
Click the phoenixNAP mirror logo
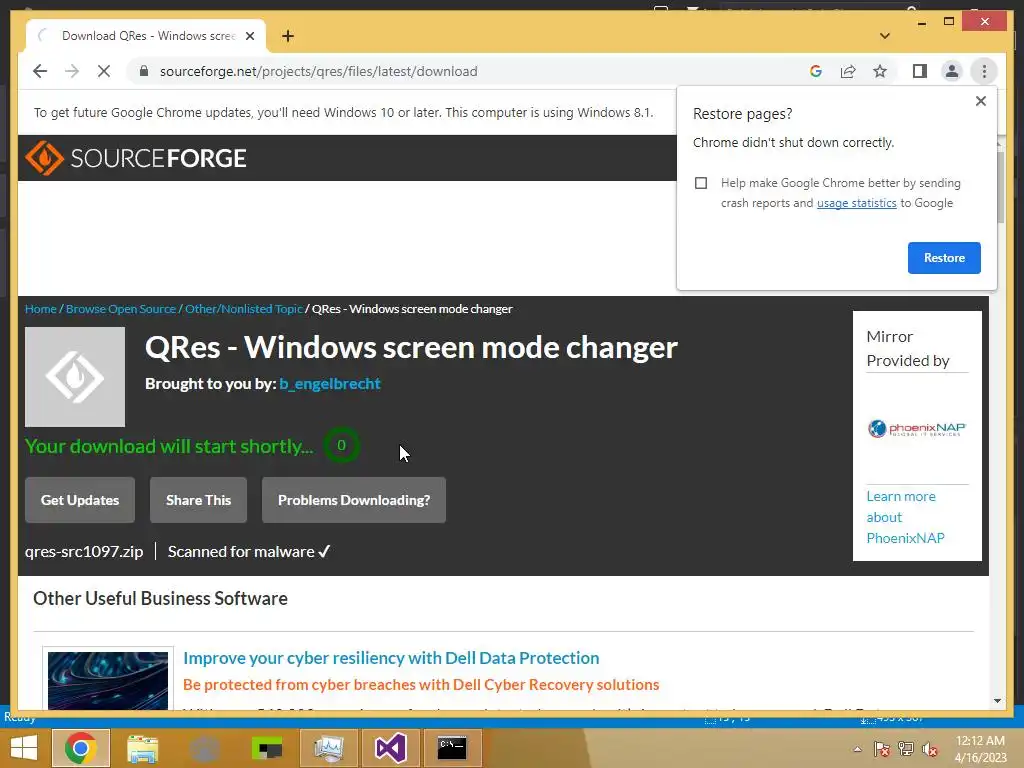917,428
